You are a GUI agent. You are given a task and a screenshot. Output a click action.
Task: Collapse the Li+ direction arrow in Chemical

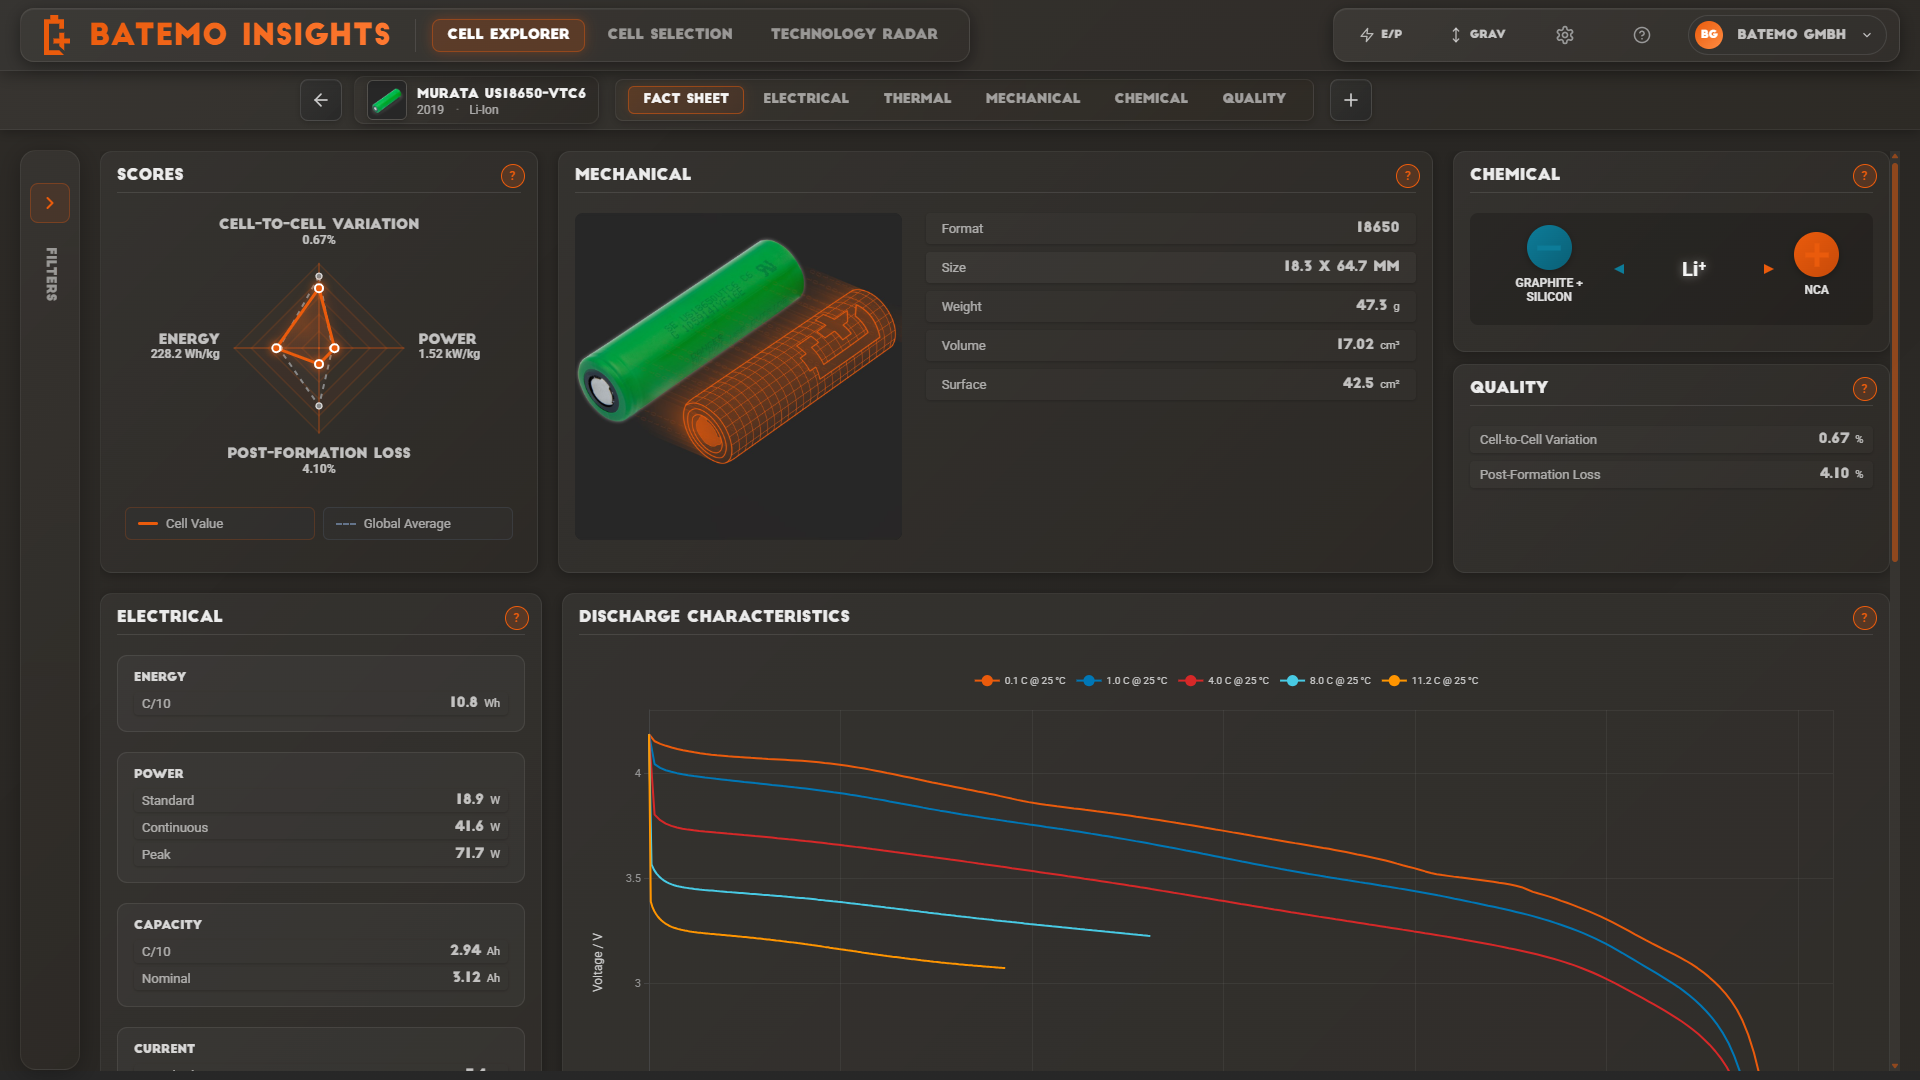coord(1620,268)
